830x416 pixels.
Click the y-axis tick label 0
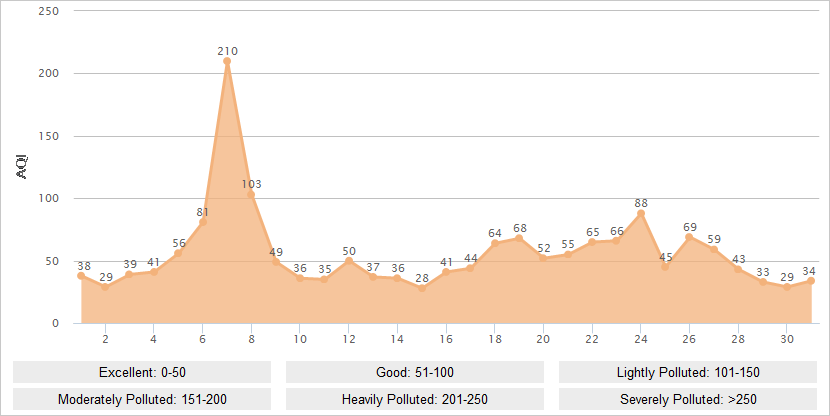point(55,323)
